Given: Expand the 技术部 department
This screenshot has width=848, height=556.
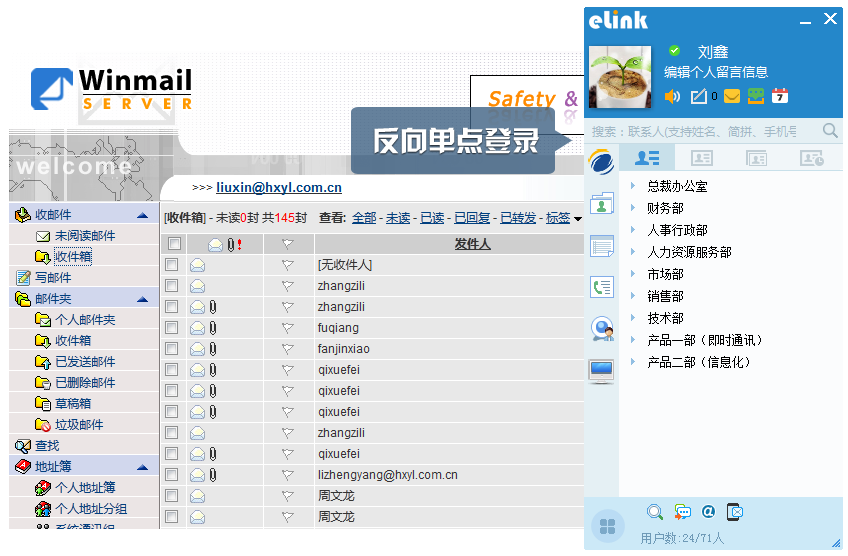Looking at the screenshot, I should (x=632, y=317).
